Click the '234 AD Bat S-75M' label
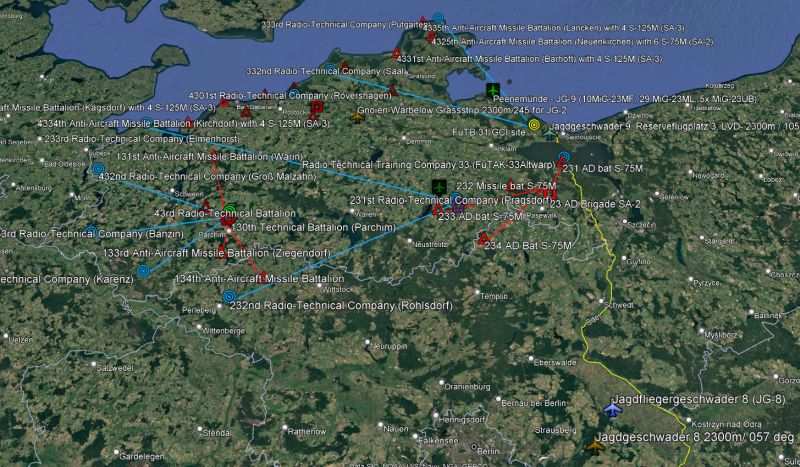800x467 pixels. point(528,246)
